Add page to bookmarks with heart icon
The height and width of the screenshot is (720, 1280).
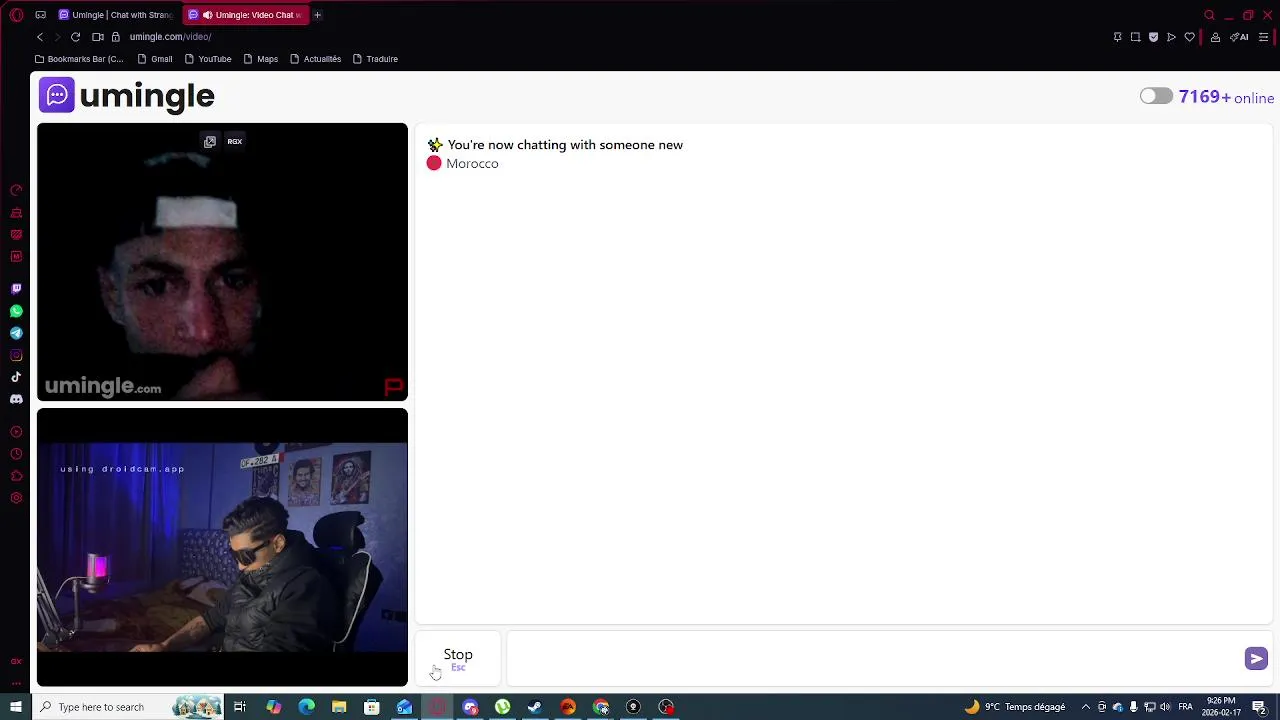tap(1189, 37)
